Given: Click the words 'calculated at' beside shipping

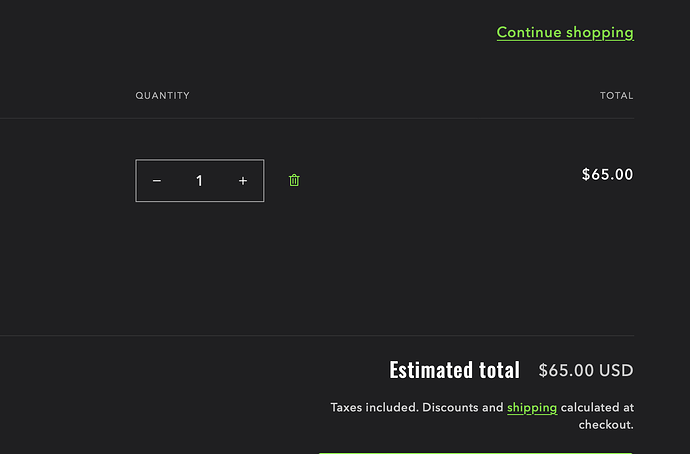Looking at the screenshot, I should pyautogui.click(x=597, y=407).
